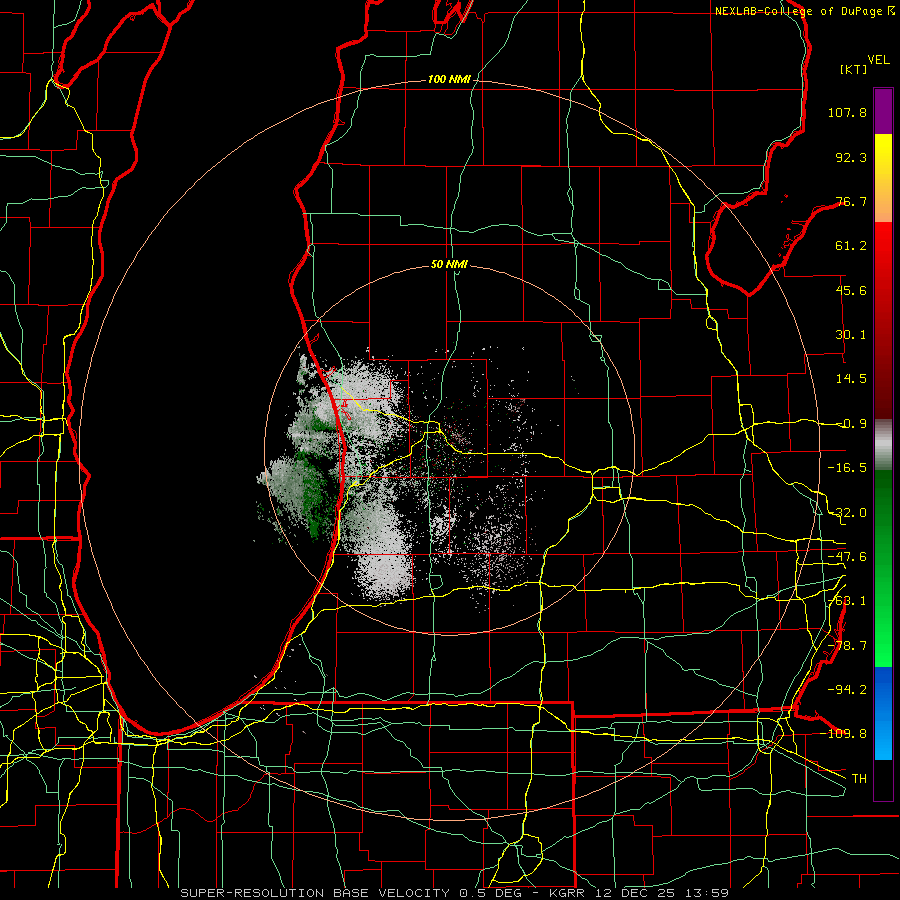
Task: Click the TH legend label
Action: pos(859,778)
